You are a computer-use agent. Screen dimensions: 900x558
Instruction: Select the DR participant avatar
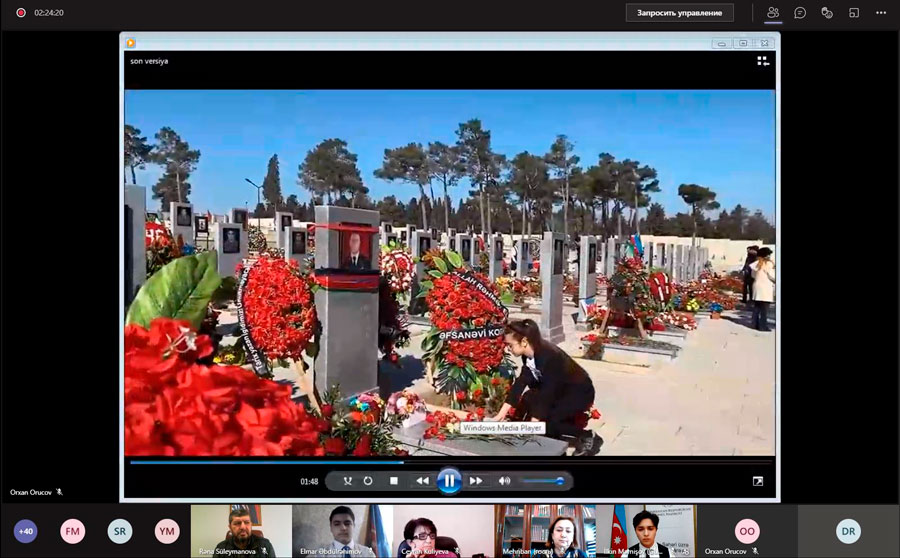click(x=848, y=531)
